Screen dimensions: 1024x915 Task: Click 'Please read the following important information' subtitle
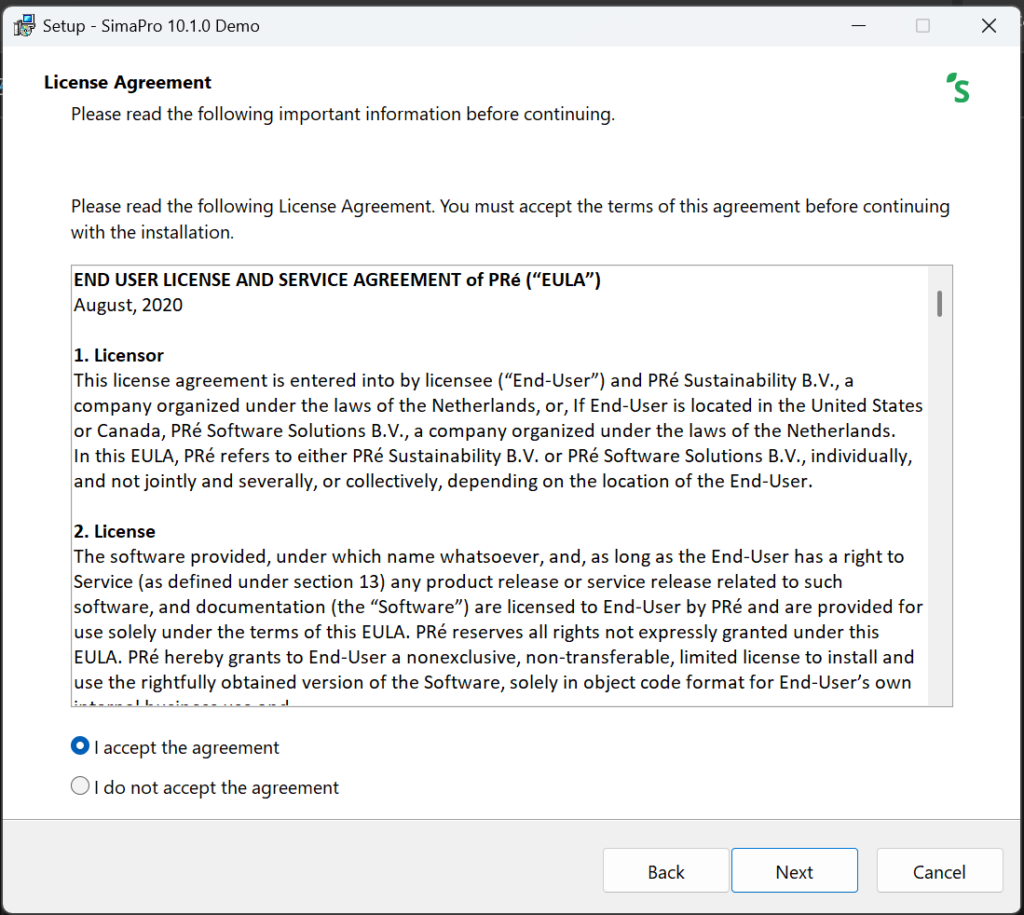coord(343,114)
